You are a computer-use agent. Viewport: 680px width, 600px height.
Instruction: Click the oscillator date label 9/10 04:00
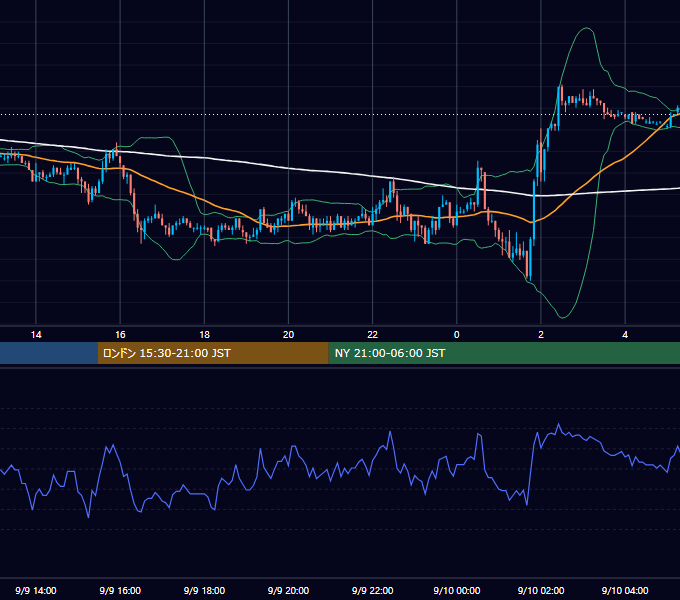[x=625, y=590]
